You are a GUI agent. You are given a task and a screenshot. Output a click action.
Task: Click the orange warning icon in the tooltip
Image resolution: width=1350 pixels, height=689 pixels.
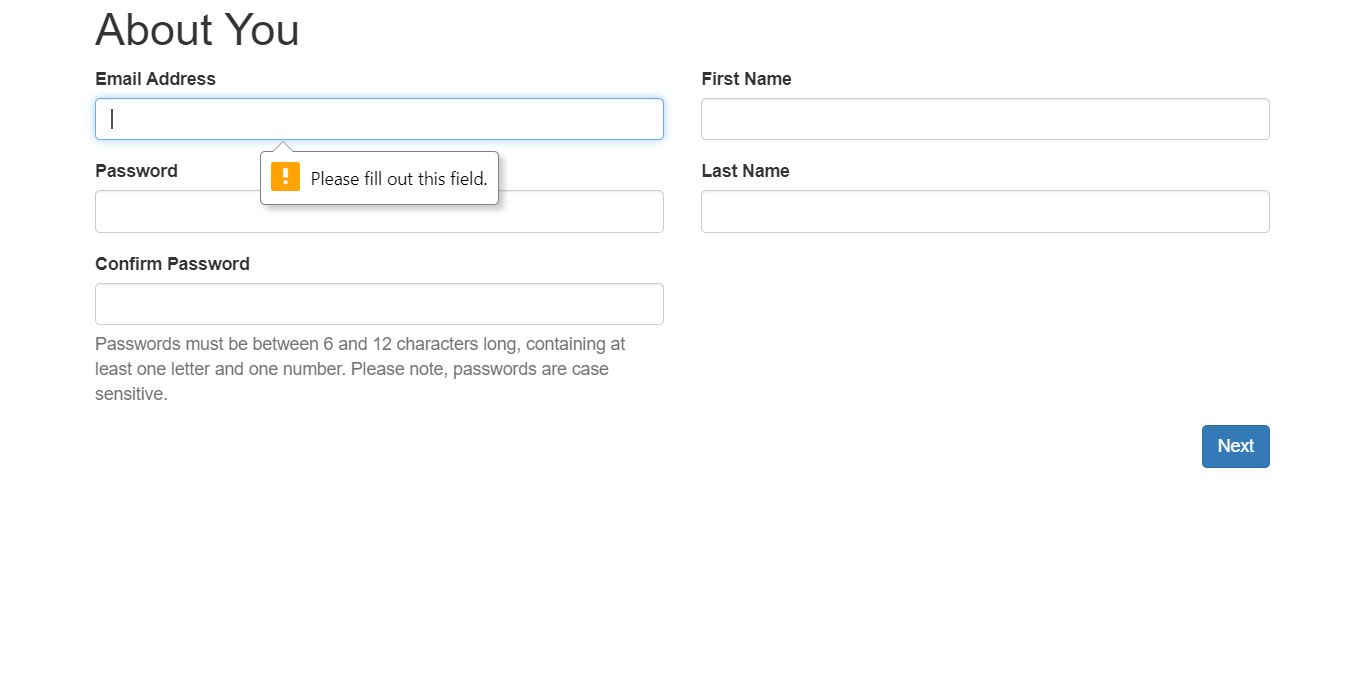285,176
